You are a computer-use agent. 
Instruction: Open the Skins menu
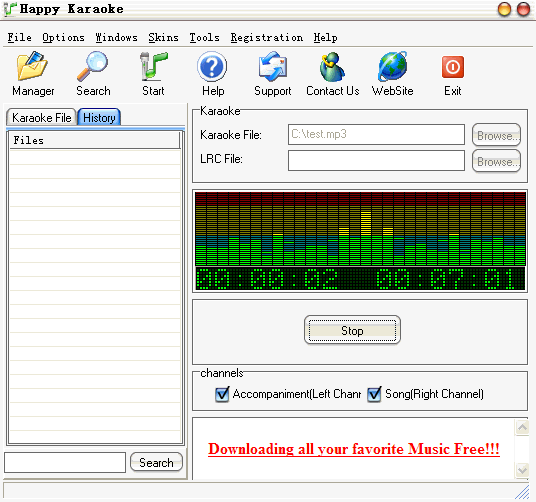(163, 37)
